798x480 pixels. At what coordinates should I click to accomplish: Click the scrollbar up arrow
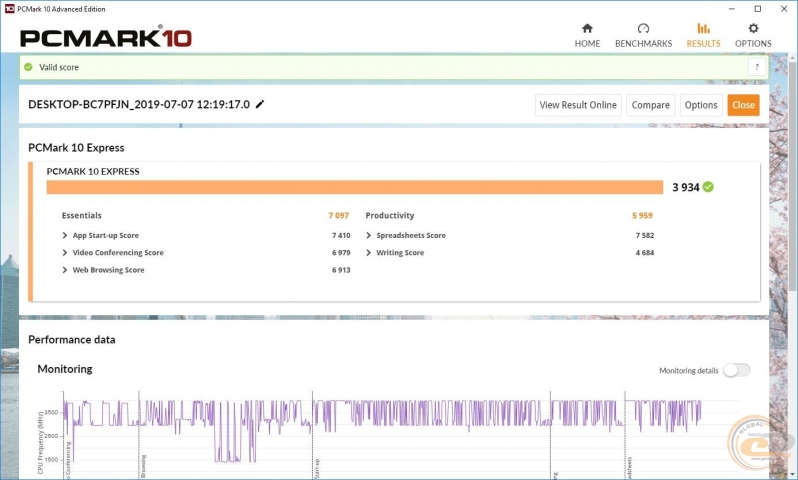[792, 58]
